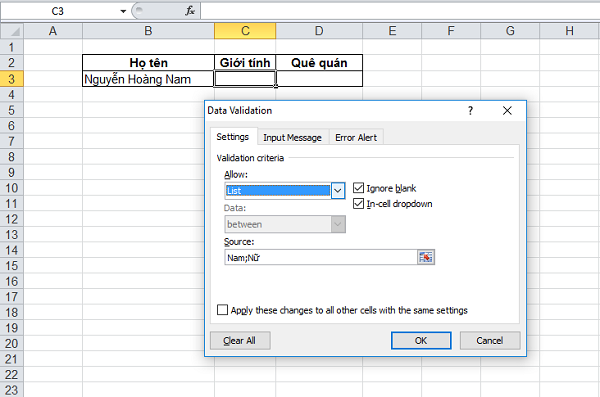Click the Source input field containing Nam;Nữ
Screen dimensions: 600x397
click(321, 257)
